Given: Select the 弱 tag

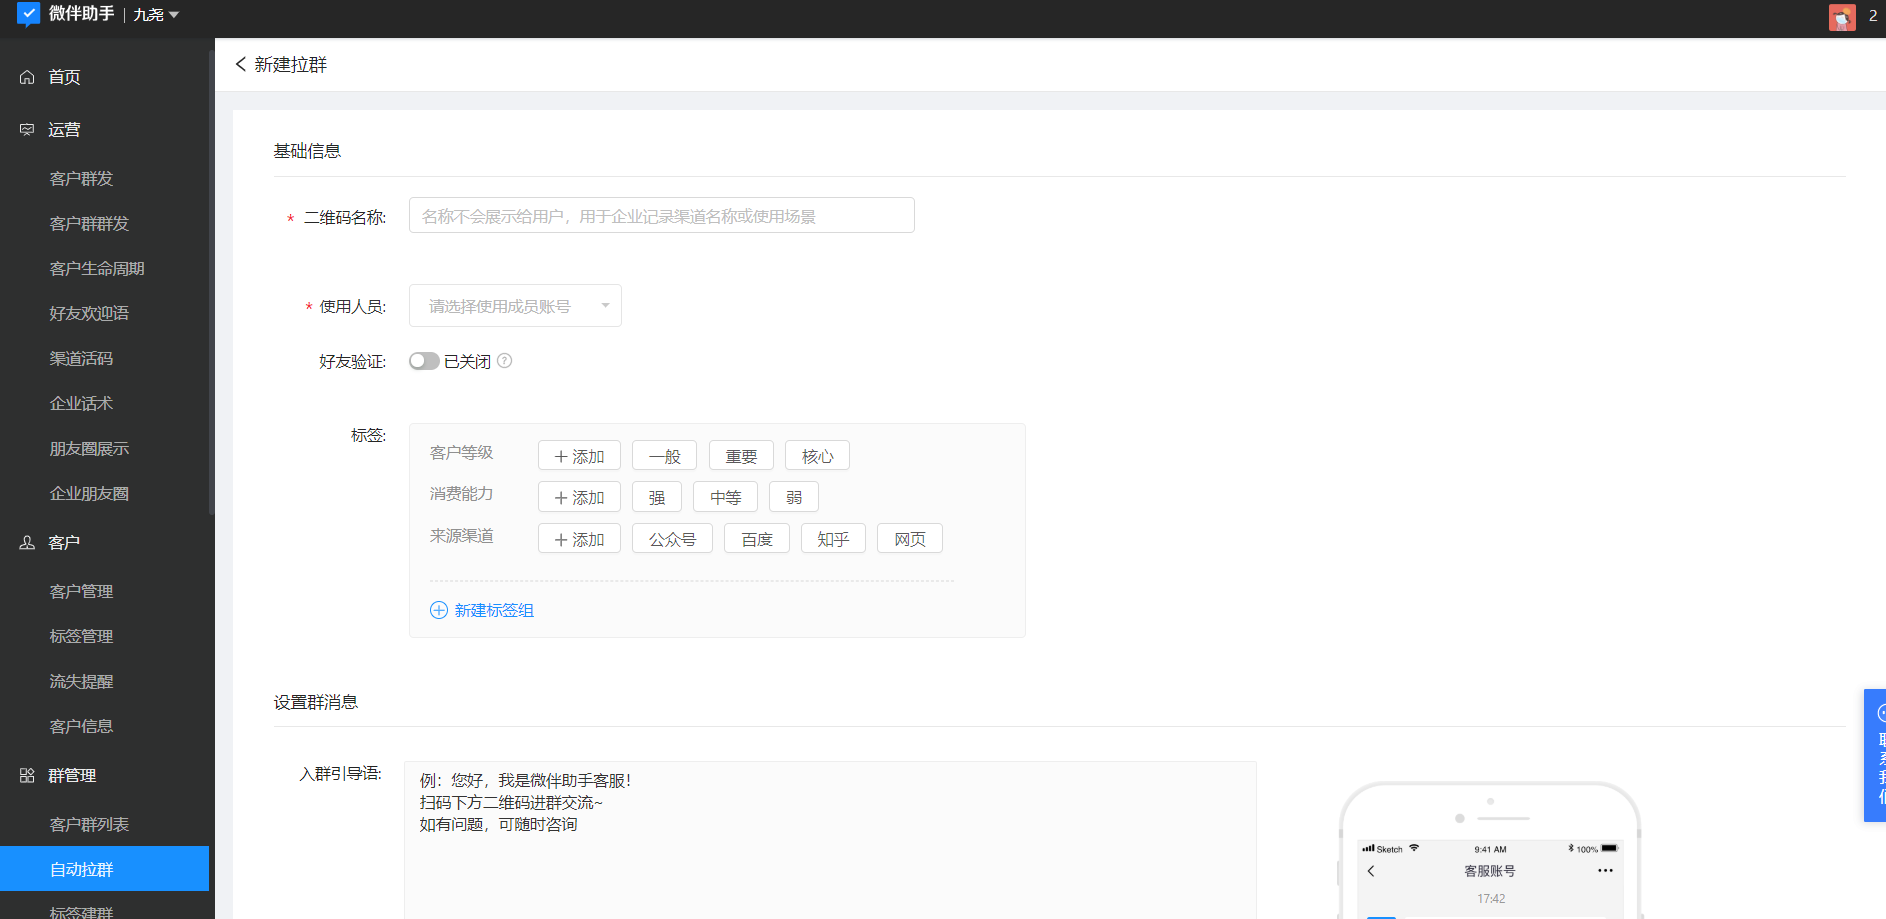Looking at the screenshot, I should coord(794,497).
